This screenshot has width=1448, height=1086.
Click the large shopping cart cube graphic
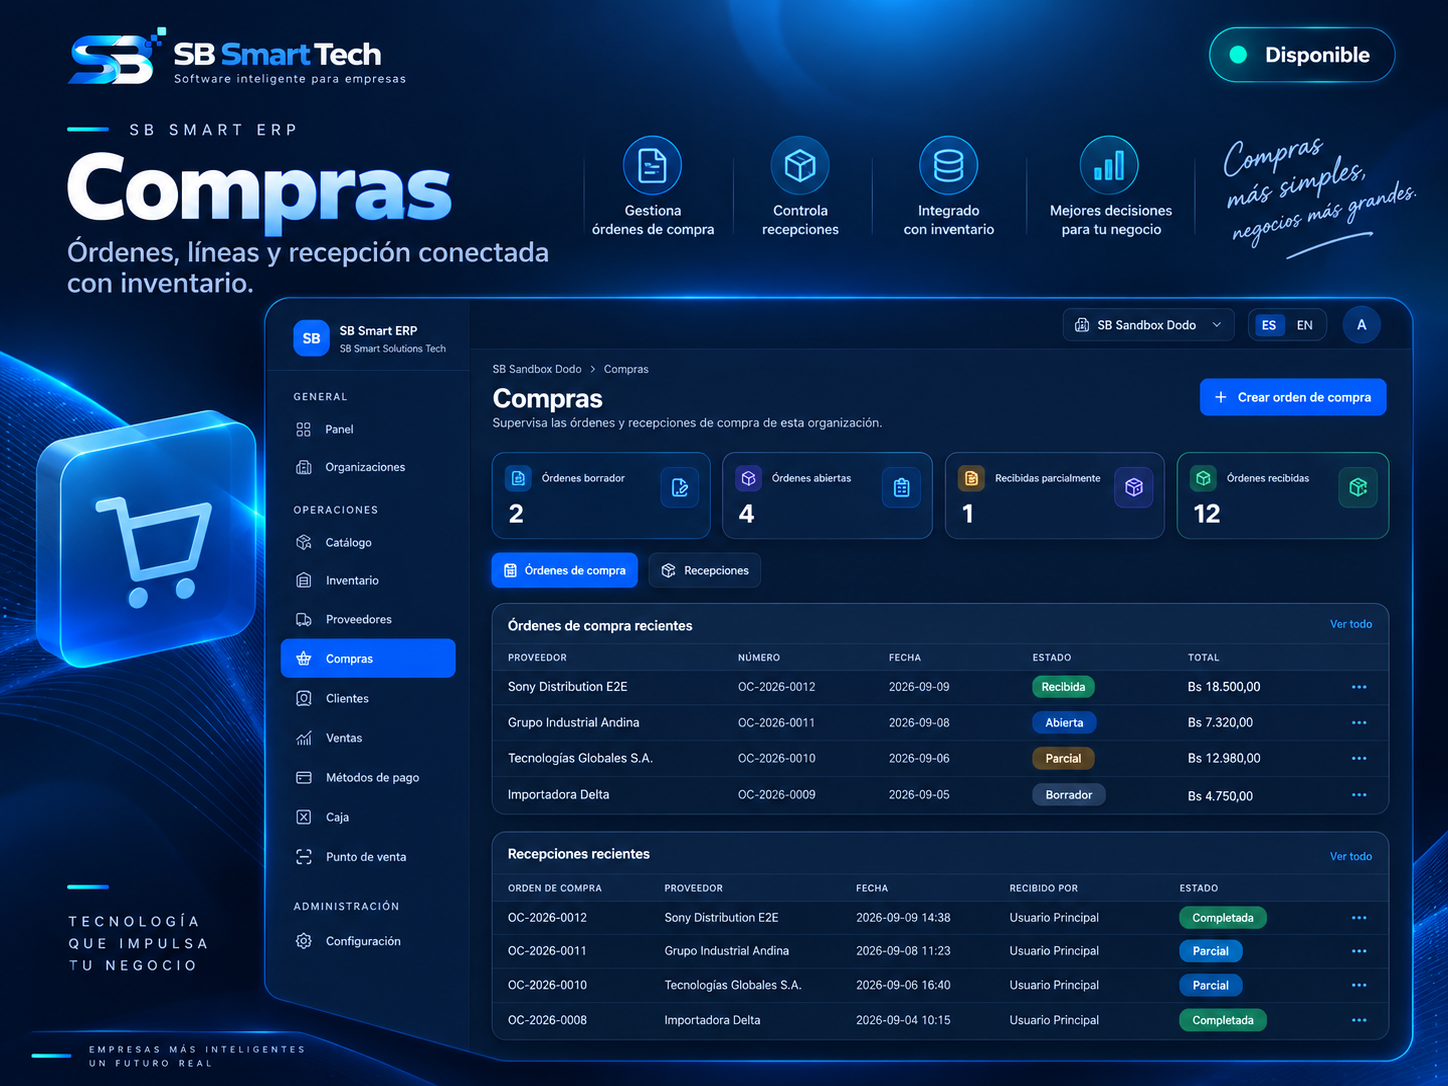click(145, 540)
